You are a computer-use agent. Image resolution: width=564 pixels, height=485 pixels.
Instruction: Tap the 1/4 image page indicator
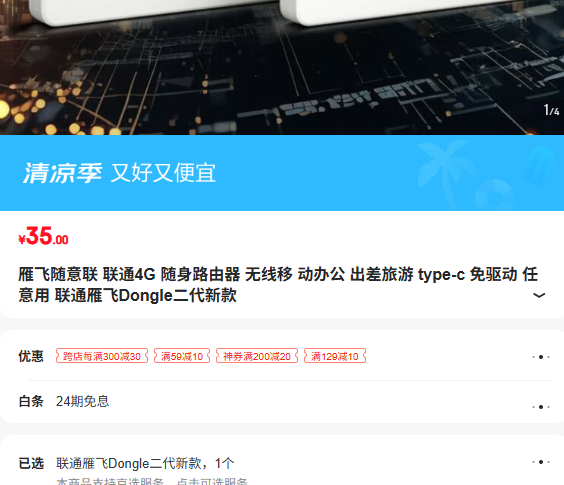click(x=551, y=110)
